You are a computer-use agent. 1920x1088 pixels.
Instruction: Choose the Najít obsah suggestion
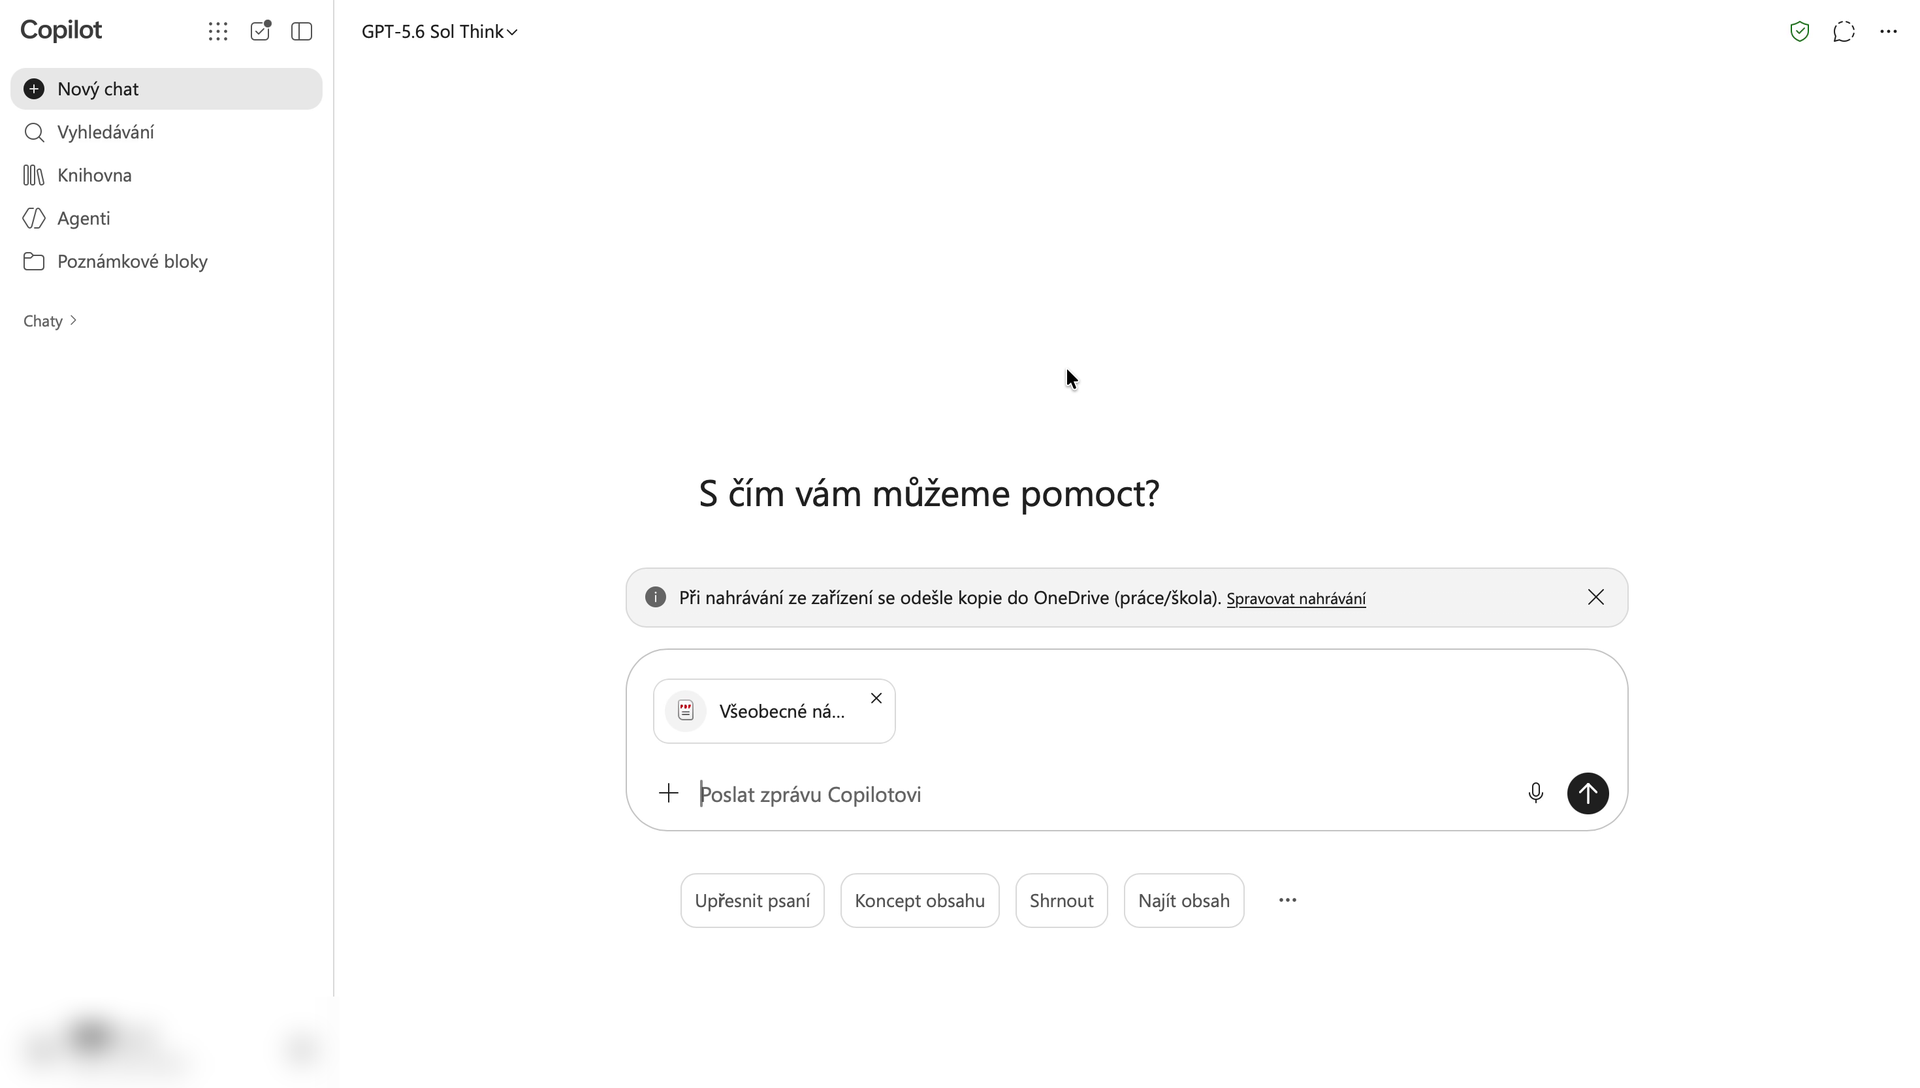click(x=1184, y=900)
